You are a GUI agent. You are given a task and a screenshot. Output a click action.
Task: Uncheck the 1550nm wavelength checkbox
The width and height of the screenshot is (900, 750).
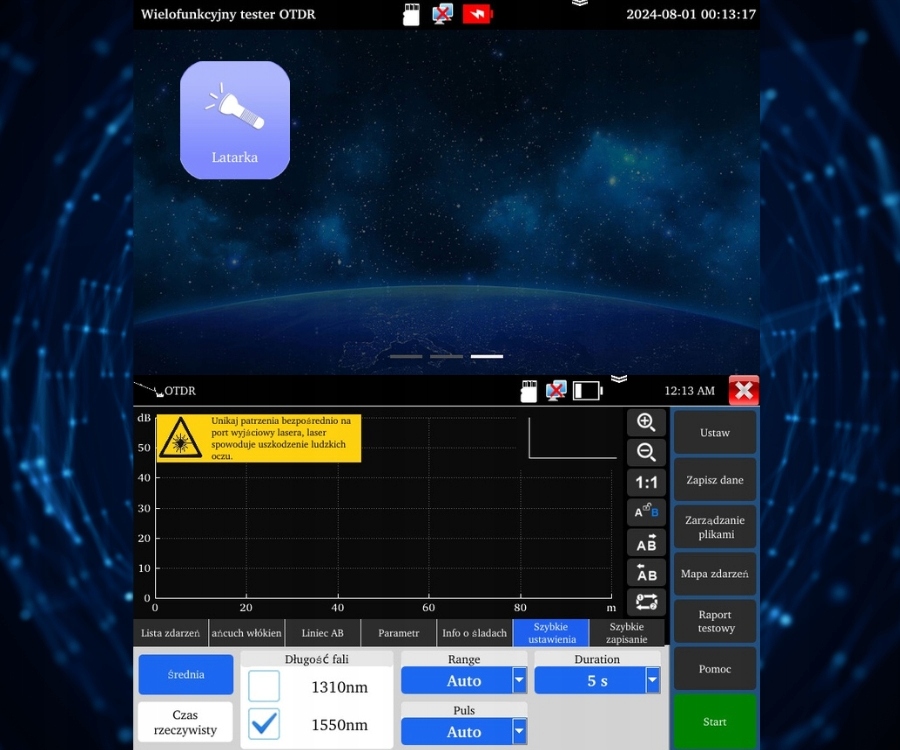tap(264, 724)
